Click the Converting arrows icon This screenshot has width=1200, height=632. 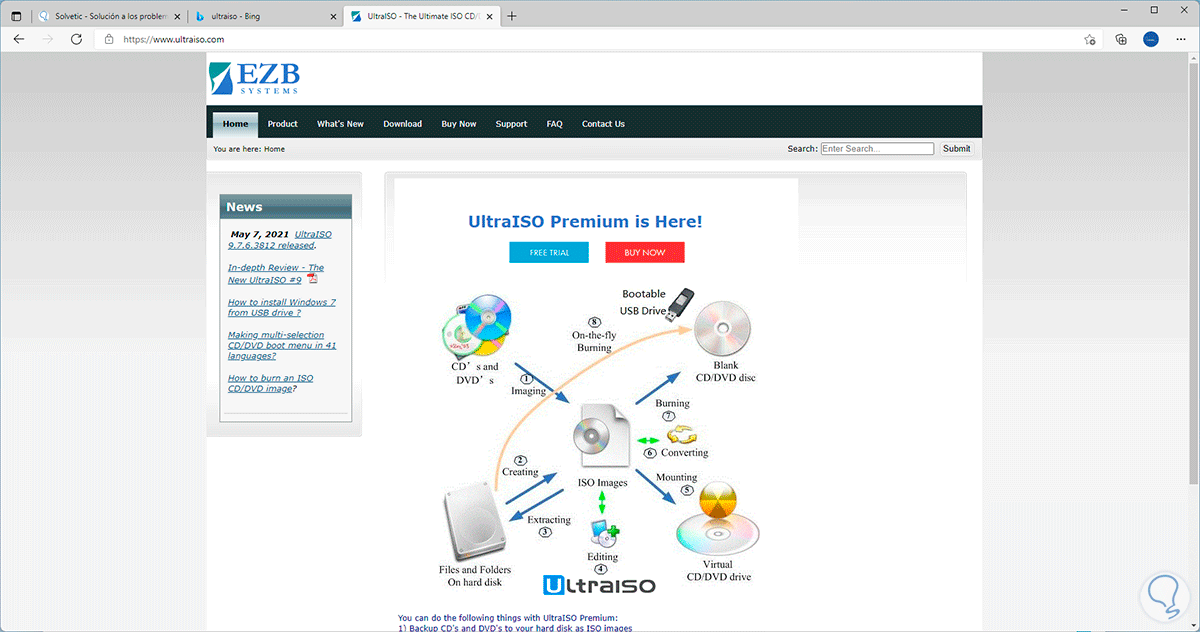pos(684,434)
